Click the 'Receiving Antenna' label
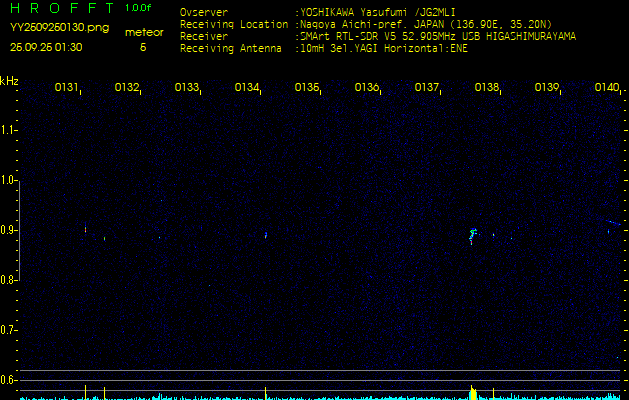The height and width of the screenshot is (400, 629). (231, 49)
